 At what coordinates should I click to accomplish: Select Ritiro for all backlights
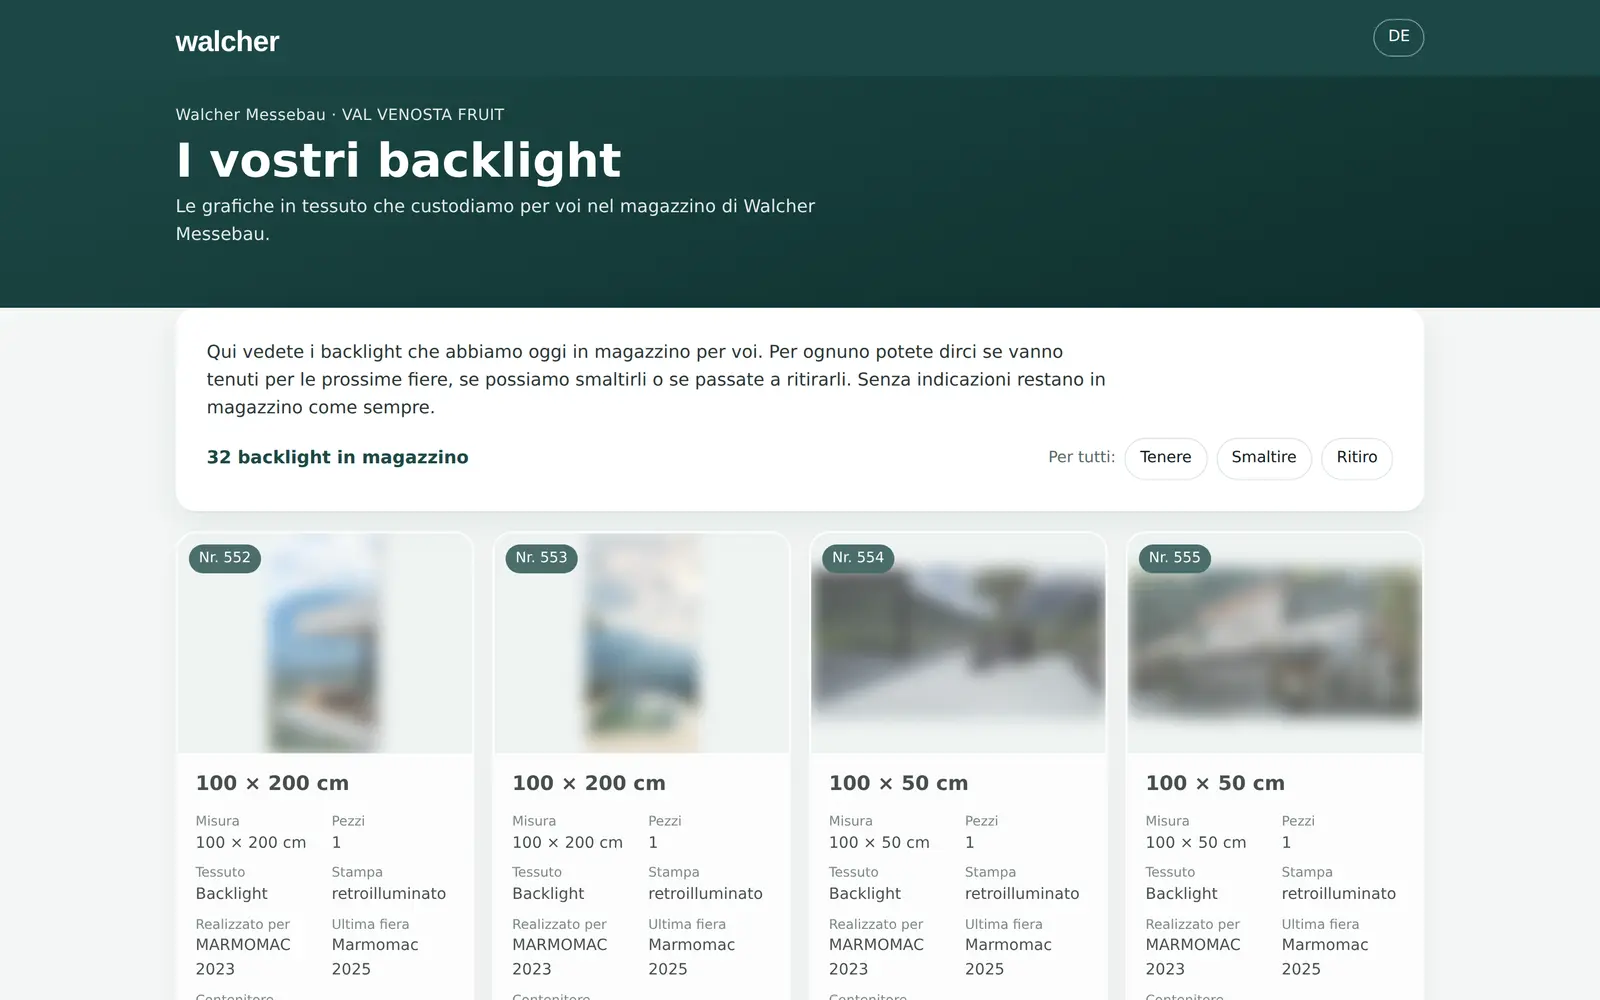(1356, 458)
